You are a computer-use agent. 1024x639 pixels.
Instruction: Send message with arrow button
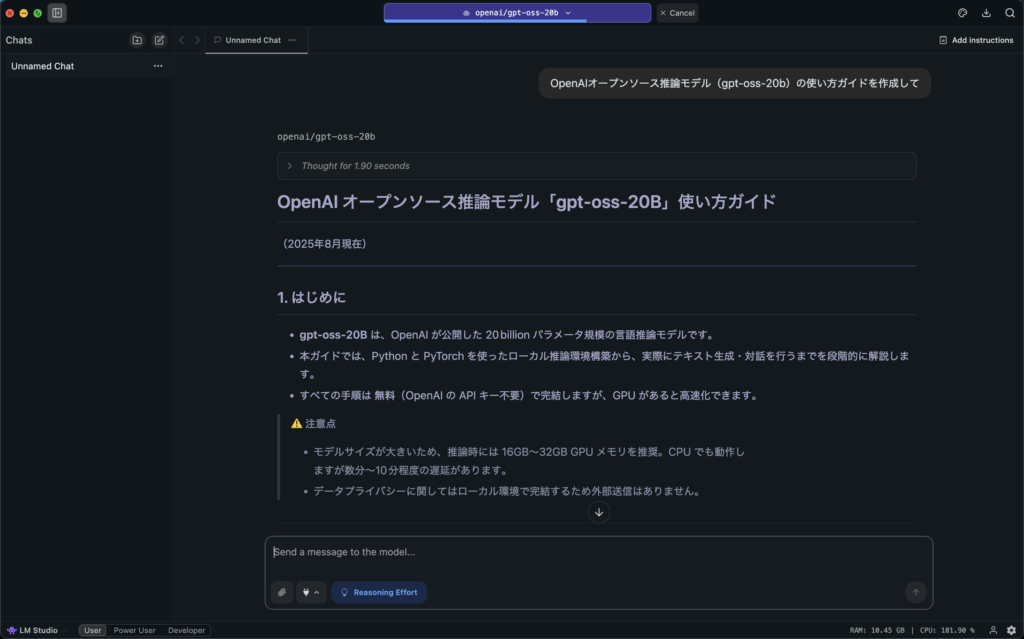coord(916,592)
